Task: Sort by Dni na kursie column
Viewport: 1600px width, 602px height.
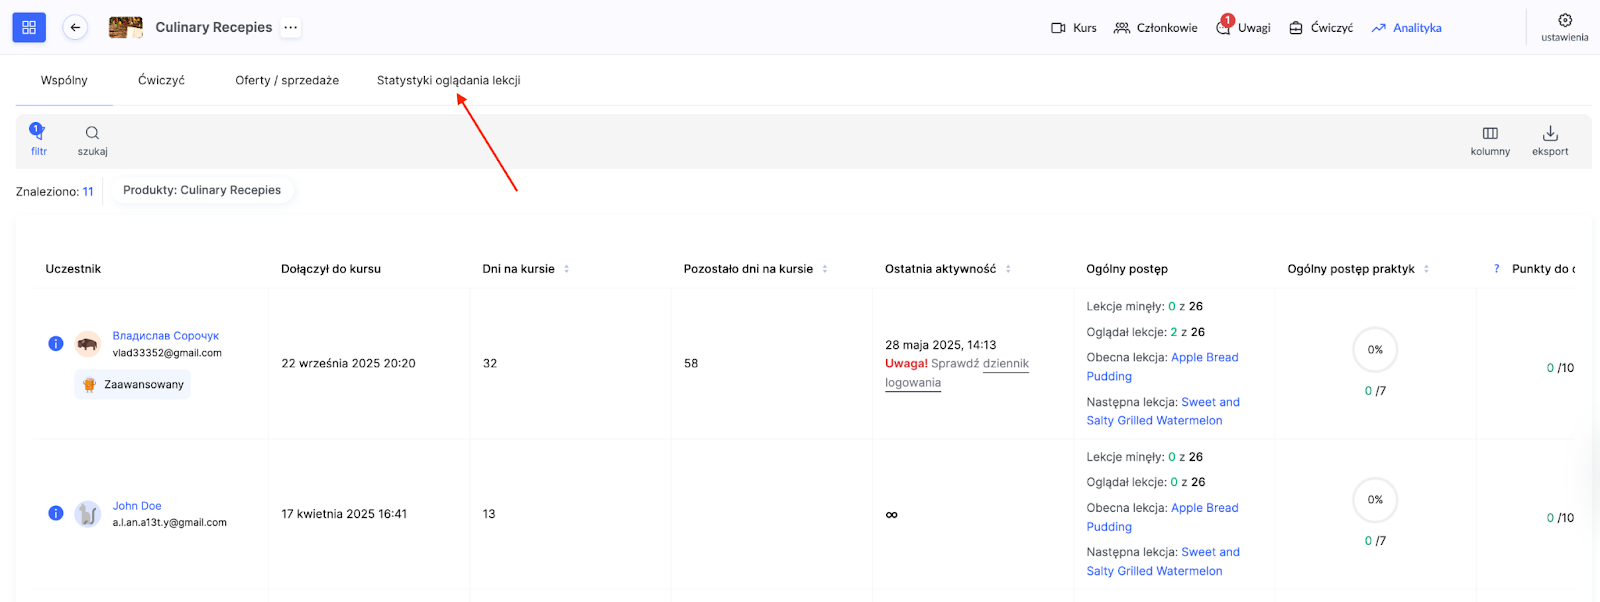Action: (566, 269)
